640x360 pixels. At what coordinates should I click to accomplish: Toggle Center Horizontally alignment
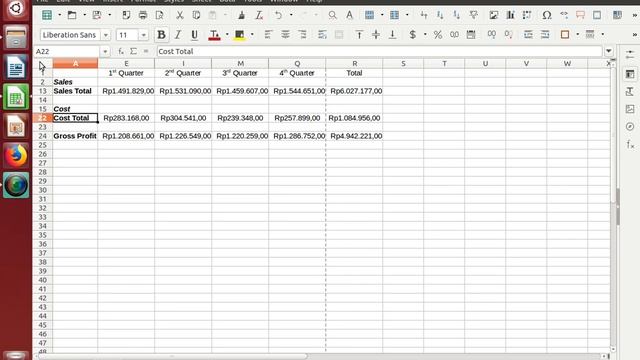pyautogui.click(x=285, y=35)
